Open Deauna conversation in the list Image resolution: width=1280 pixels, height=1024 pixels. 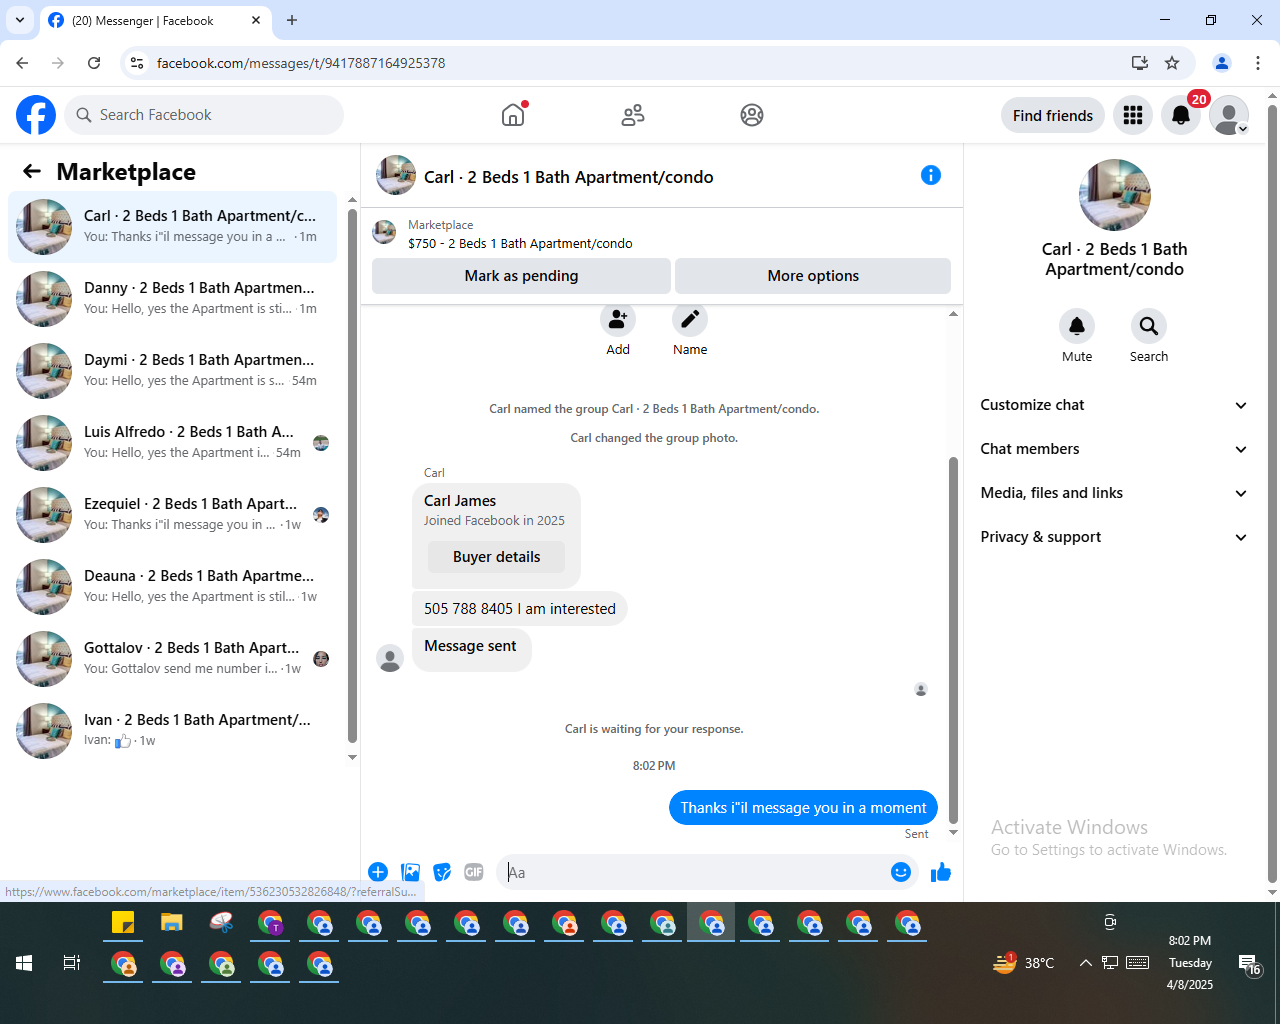pyautogui.click(x=172, y=587)
